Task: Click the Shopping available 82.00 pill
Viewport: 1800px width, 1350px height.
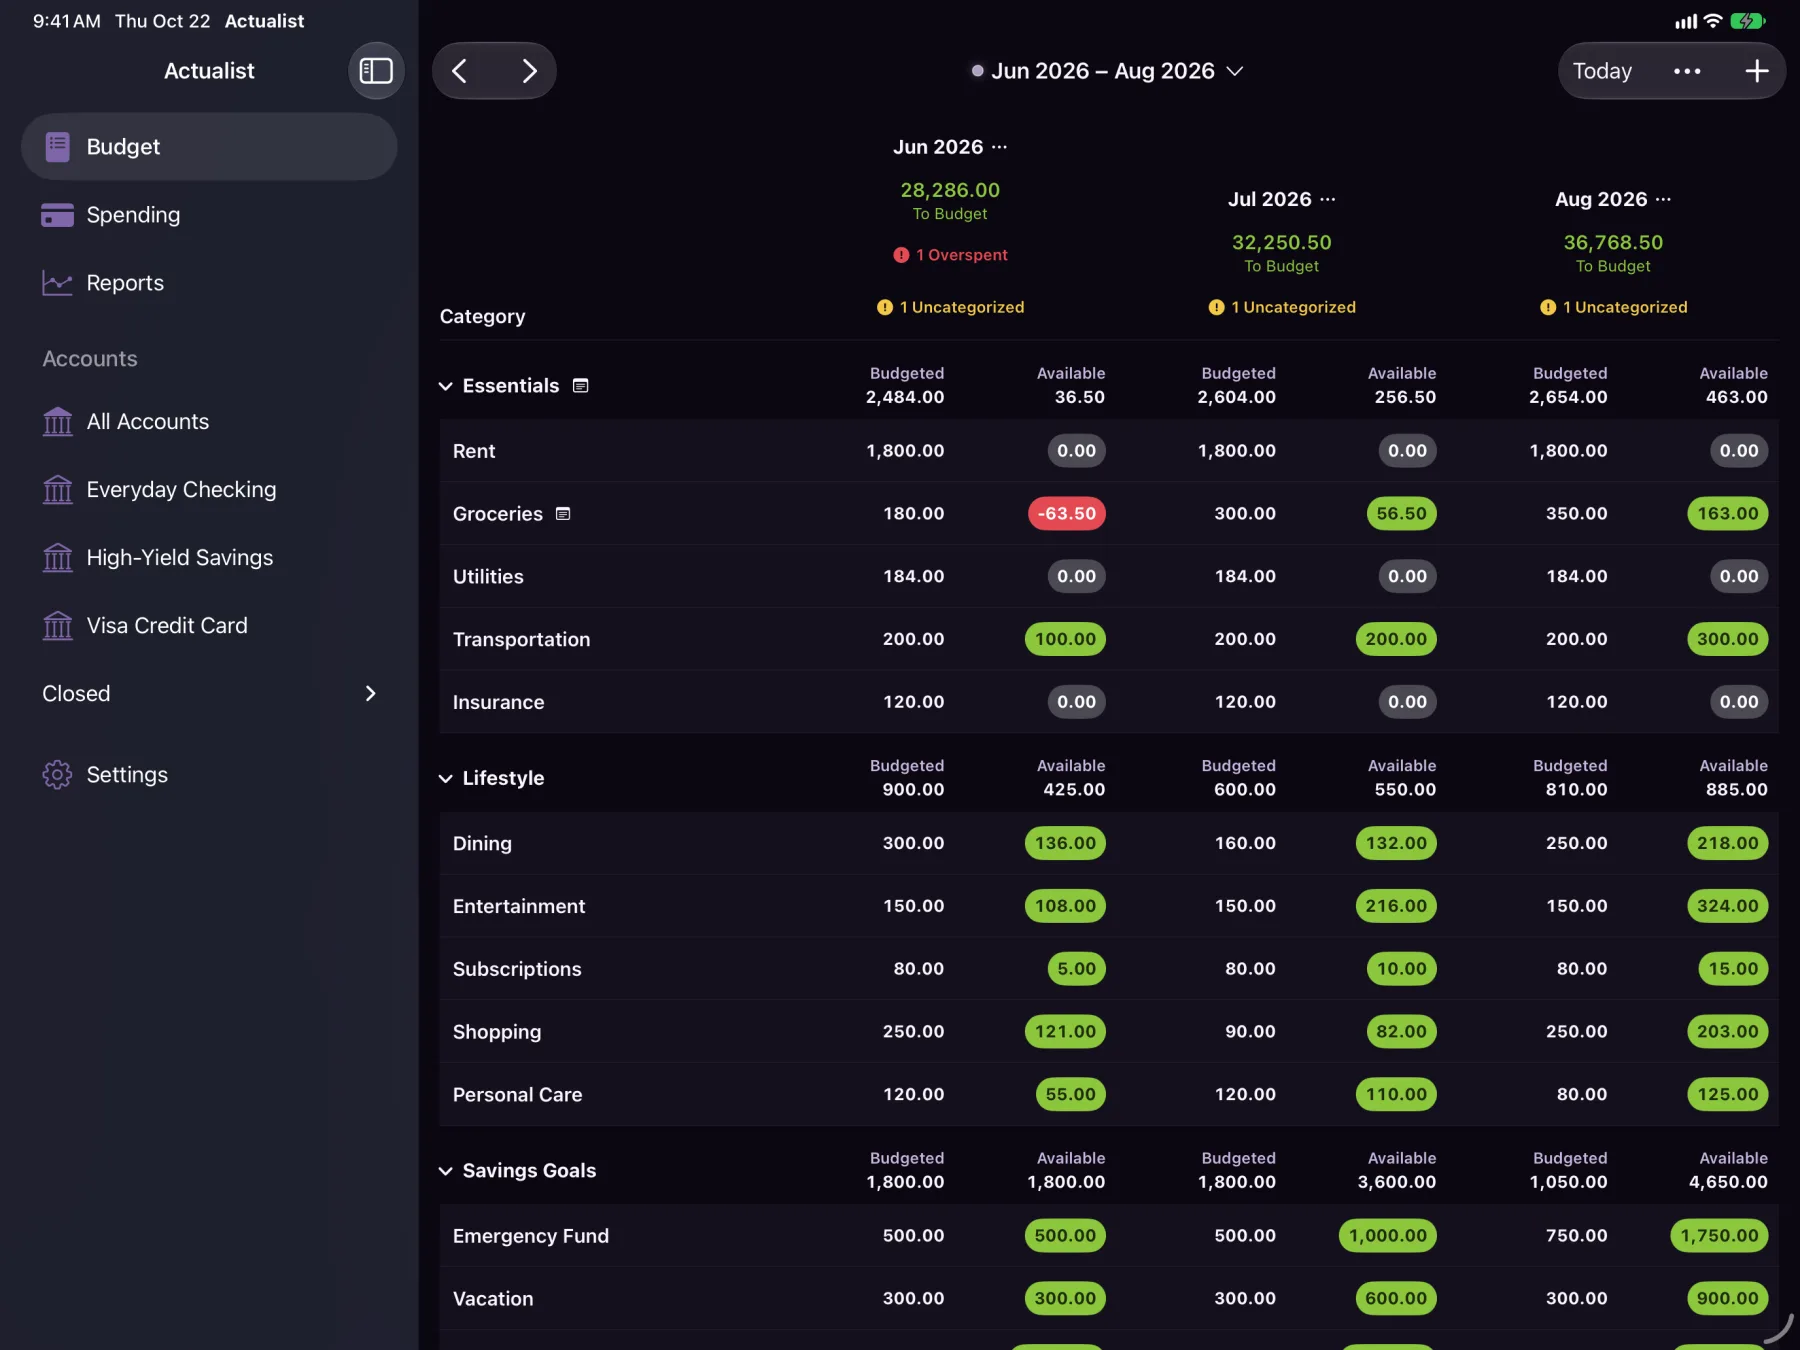Action: [1401, 1032]
